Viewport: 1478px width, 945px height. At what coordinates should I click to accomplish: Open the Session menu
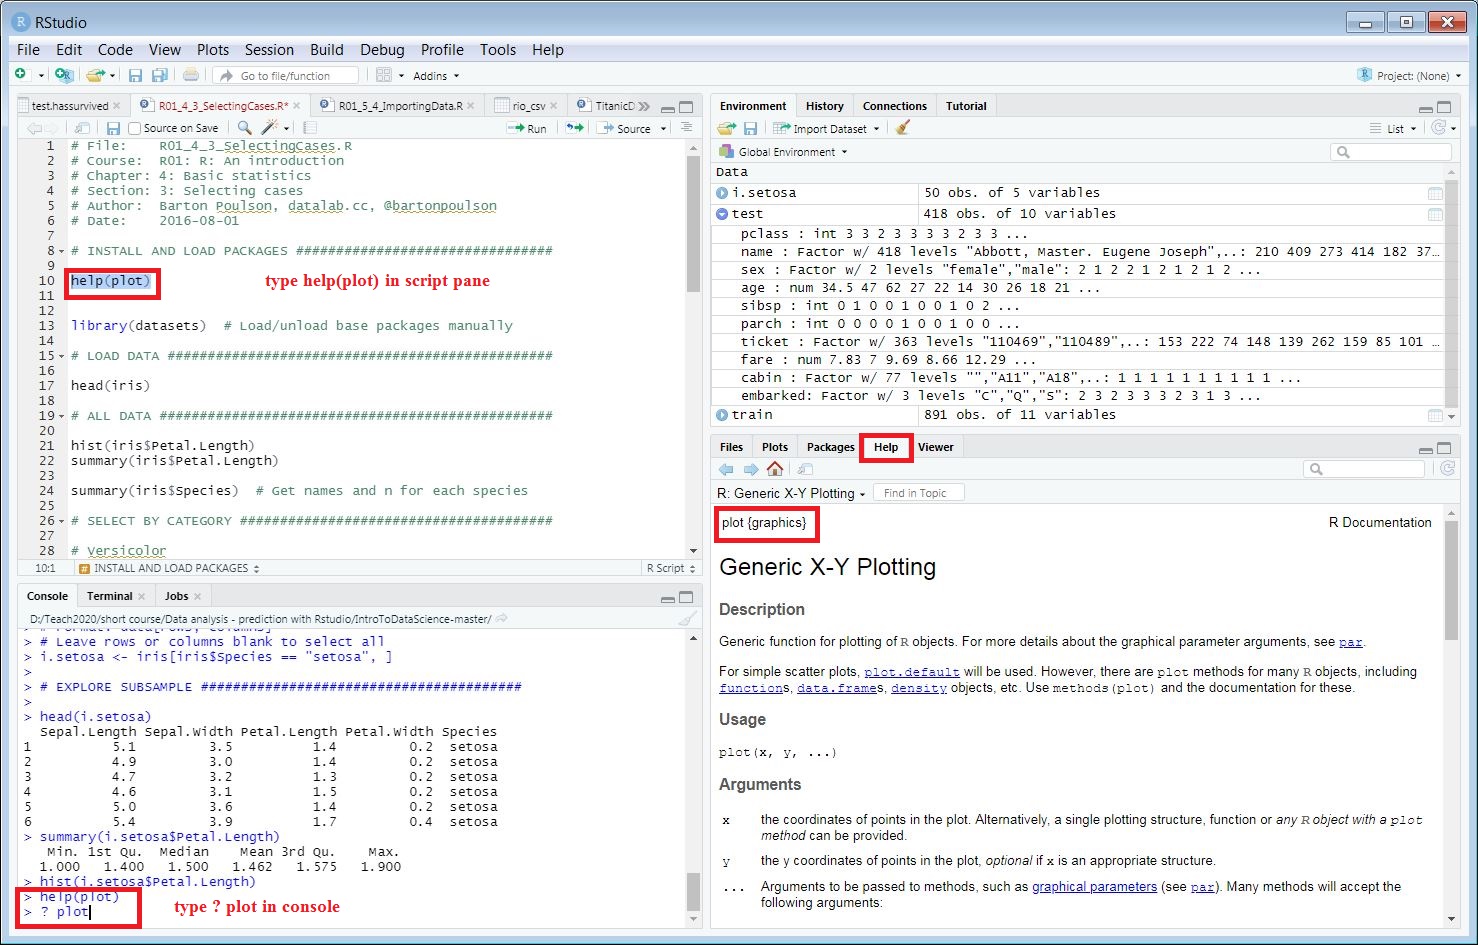[269, 49]
